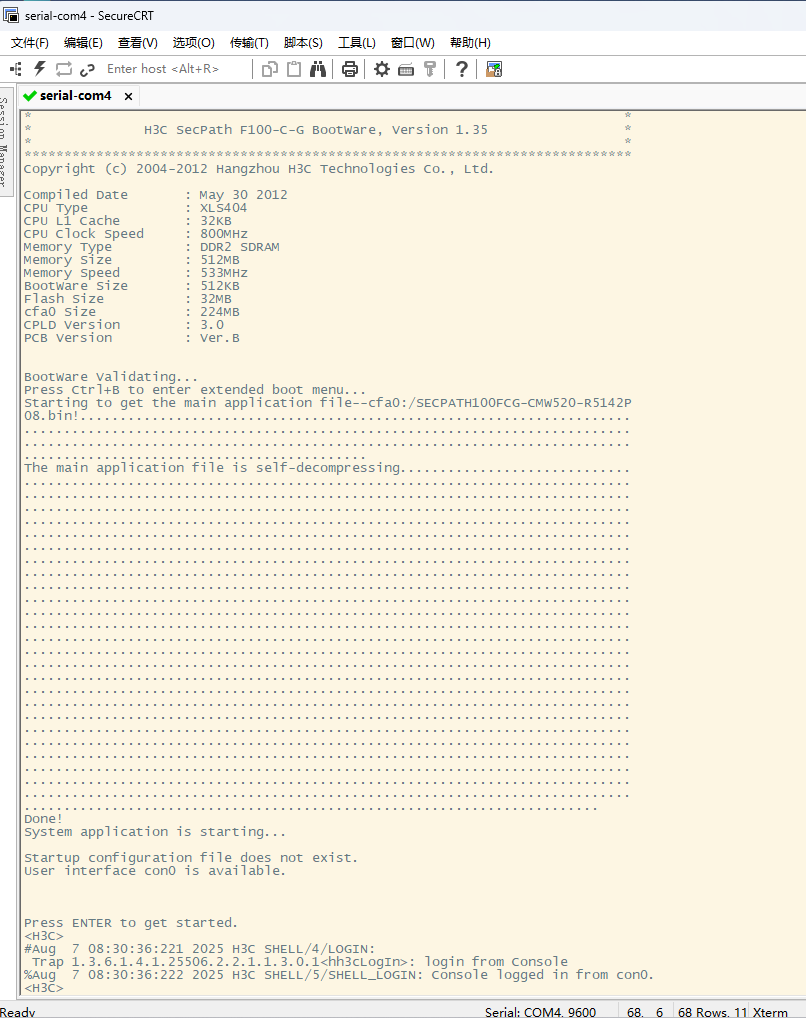Click the CPU Type XLS404 value
The image size is (806, 1018).
pyautogui.click(x=223, y=208)
